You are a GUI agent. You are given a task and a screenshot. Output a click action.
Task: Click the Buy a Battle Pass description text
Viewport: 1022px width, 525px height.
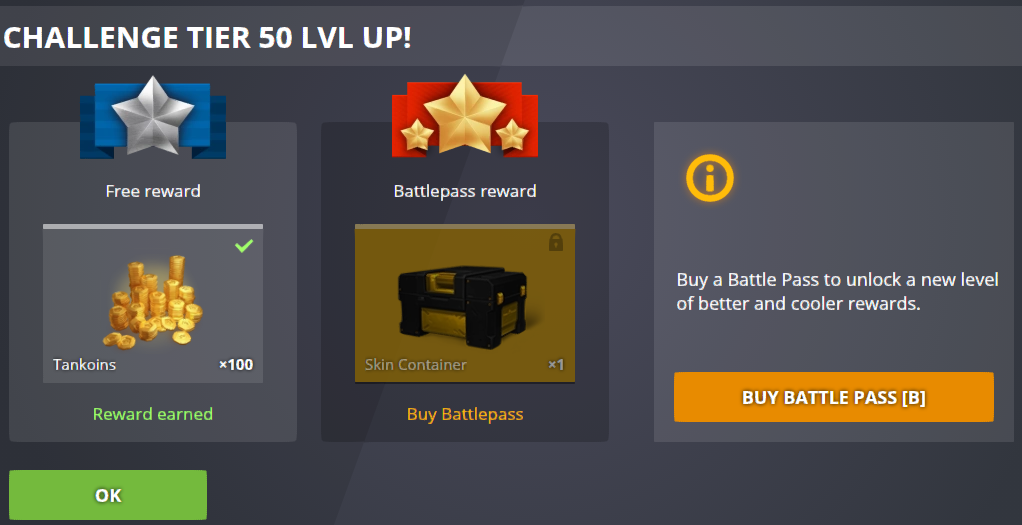click(838, 292)
